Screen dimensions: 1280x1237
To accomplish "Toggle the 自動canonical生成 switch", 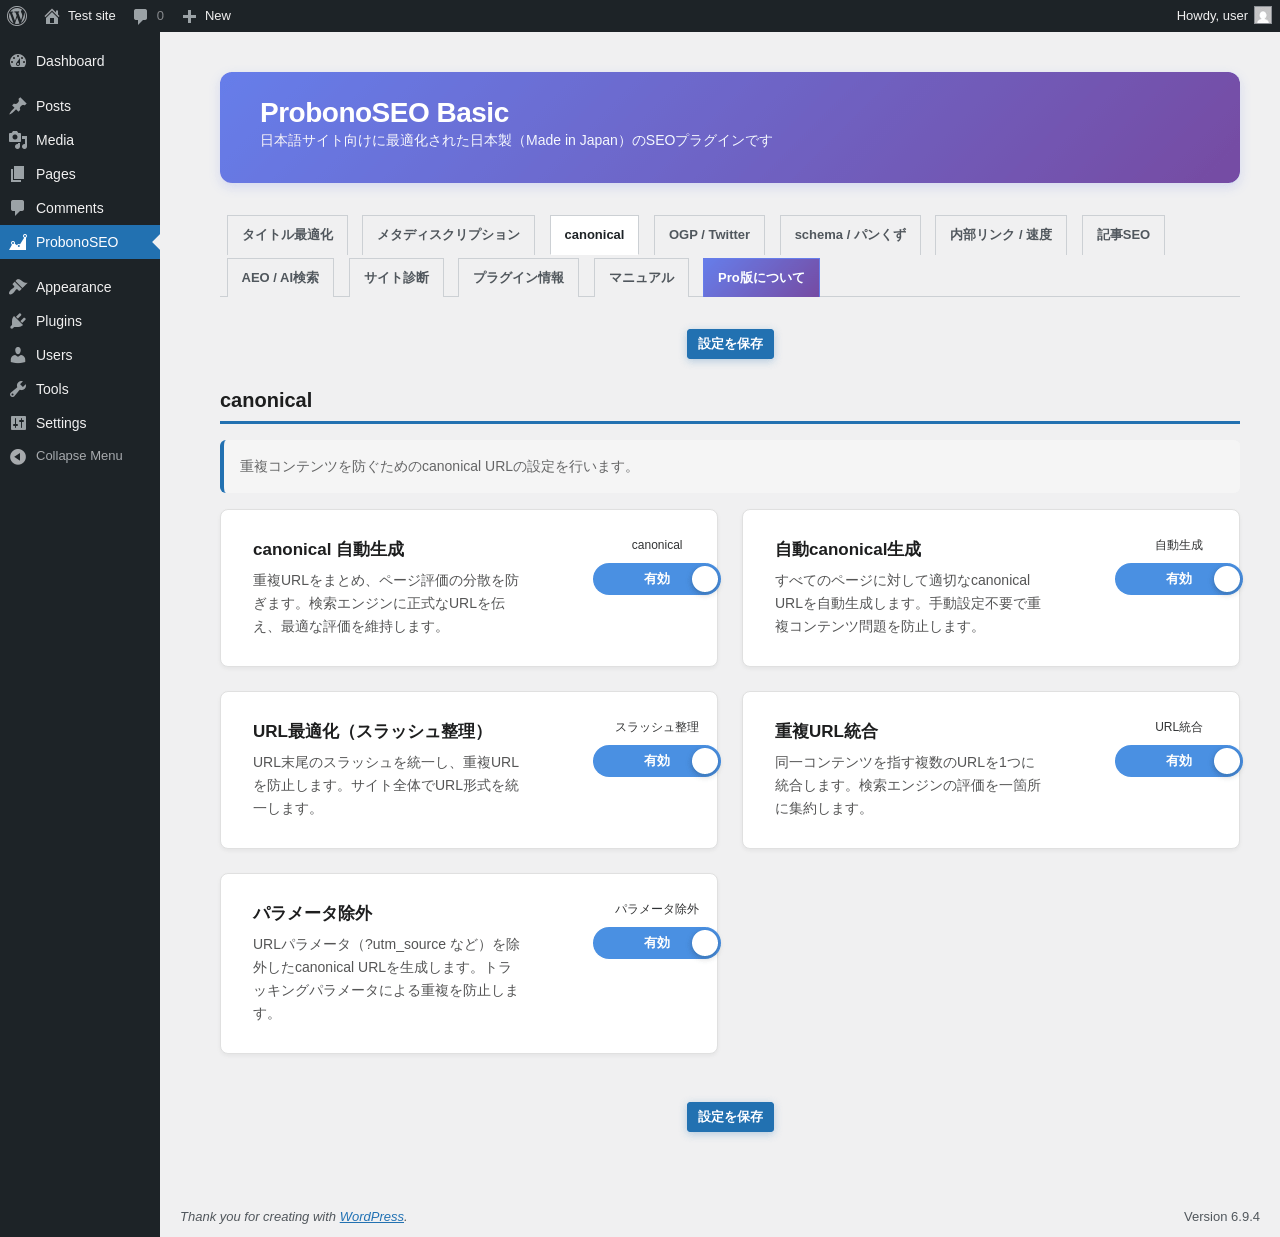I will [x=1179, y=579].
